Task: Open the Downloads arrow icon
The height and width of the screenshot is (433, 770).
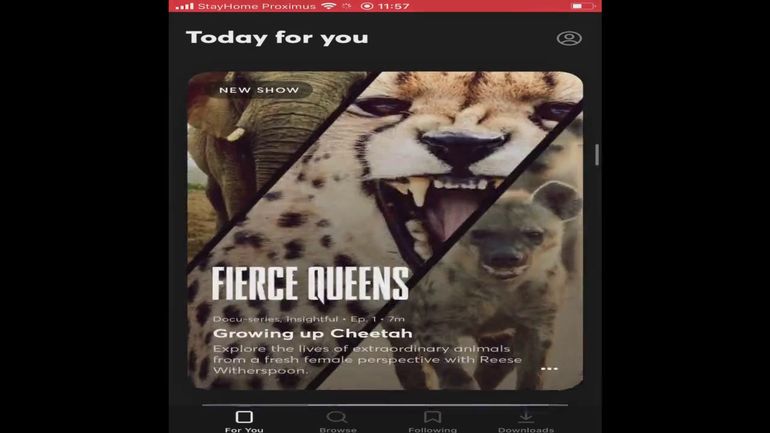Action: point(525,416)
